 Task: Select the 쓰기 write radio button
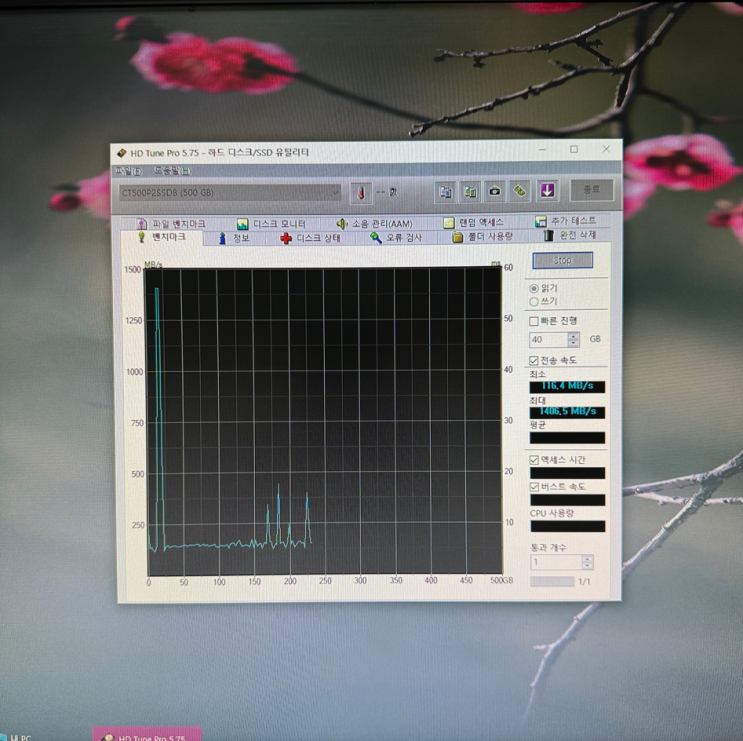tap(534, 302)
